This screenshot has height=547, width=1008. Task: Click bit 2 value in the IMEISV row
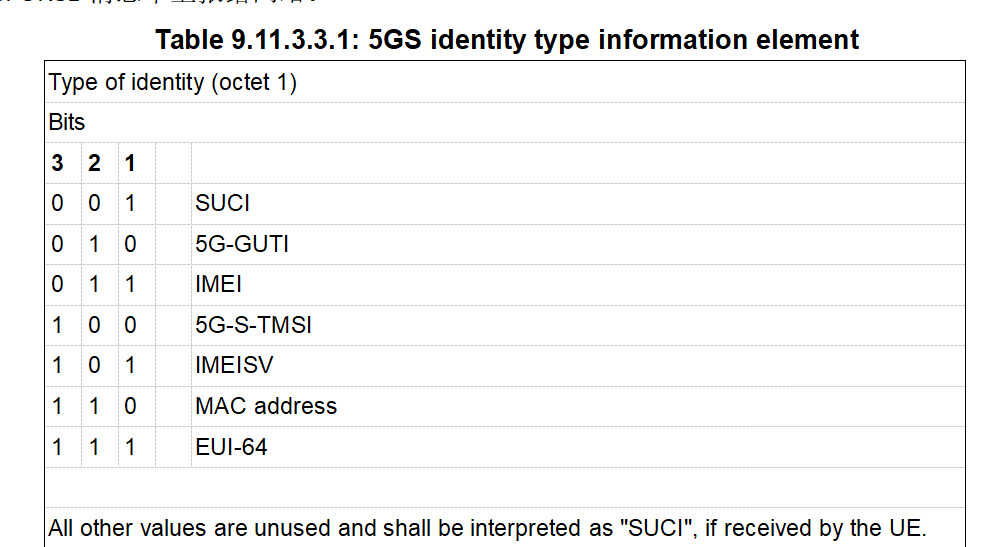tap(94, 365)
